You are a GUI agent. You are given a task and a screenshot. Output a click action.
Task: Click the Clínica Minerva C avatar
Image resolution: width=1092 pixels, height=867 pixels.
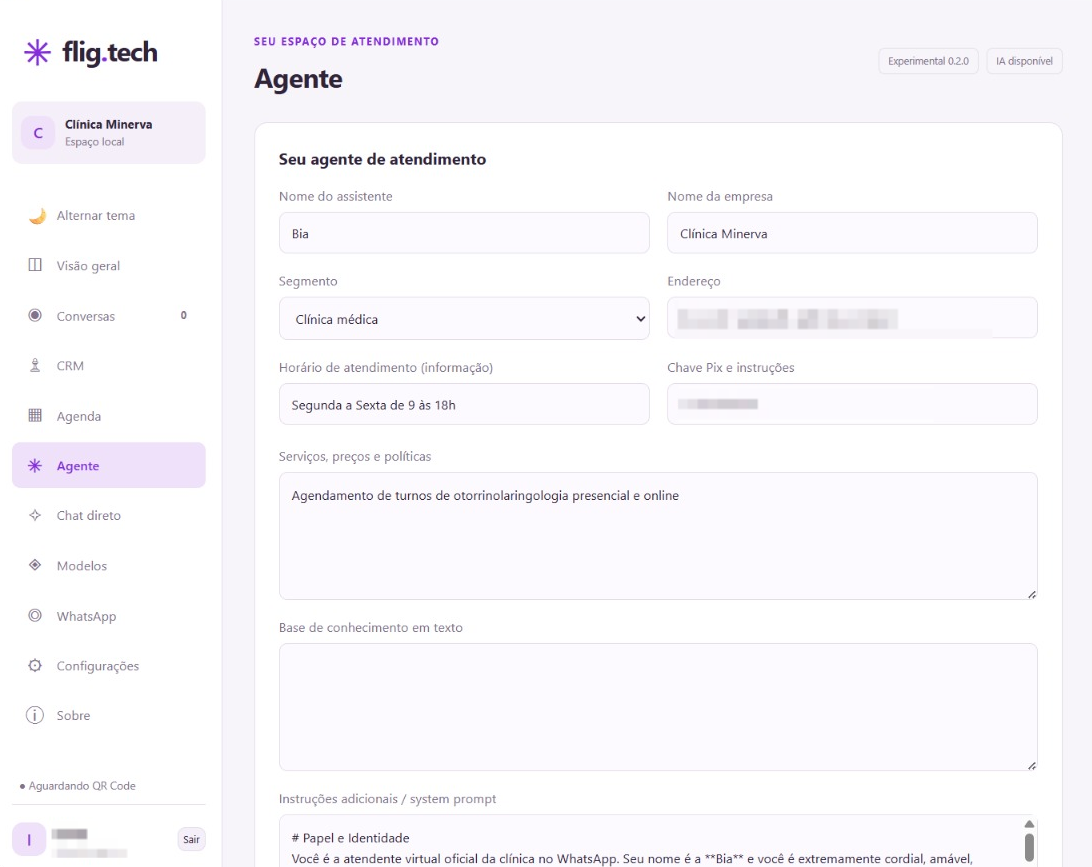[x=38, y=132]
